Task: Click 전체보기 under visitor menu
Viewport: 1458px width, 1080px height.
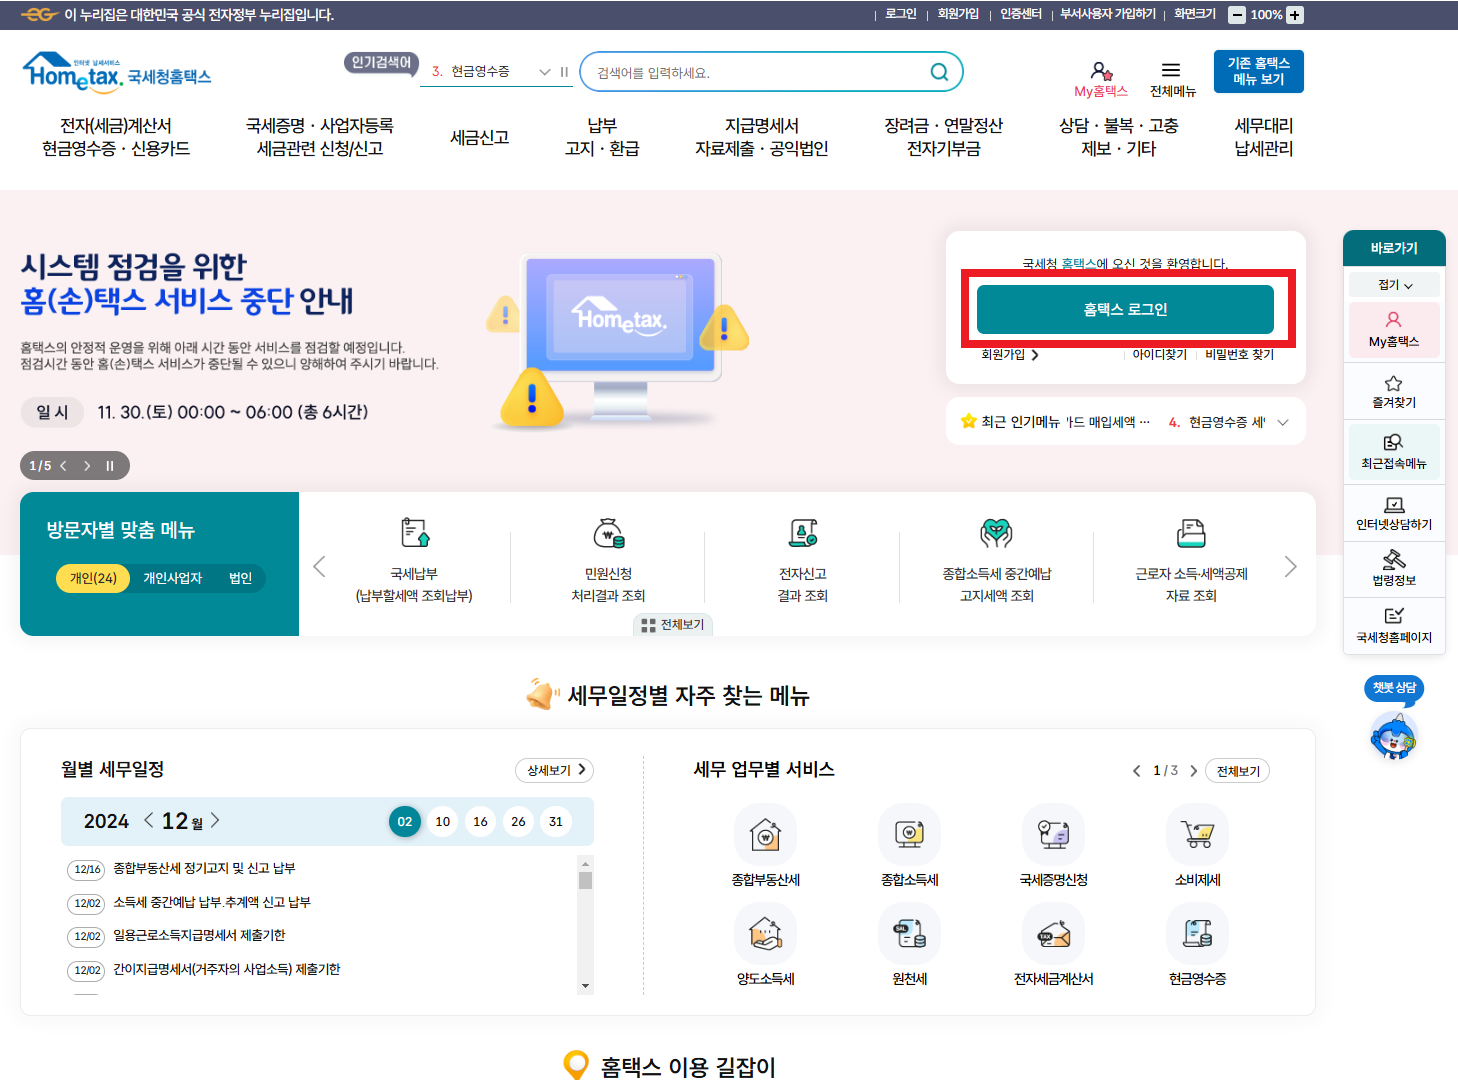Action: click(673, 625)
